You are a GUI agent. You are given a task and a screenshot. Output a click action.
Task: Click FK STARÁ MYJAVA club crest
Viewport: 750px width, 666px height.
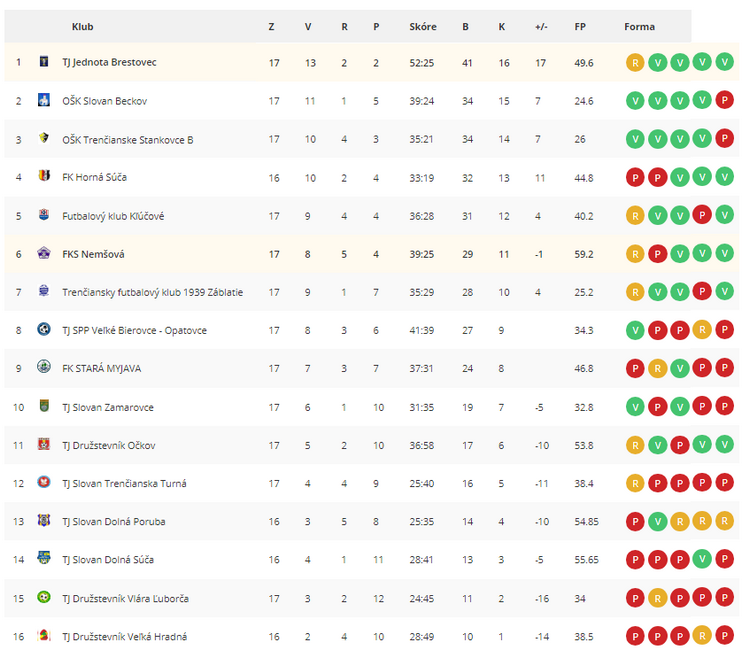tap(44, 367)
